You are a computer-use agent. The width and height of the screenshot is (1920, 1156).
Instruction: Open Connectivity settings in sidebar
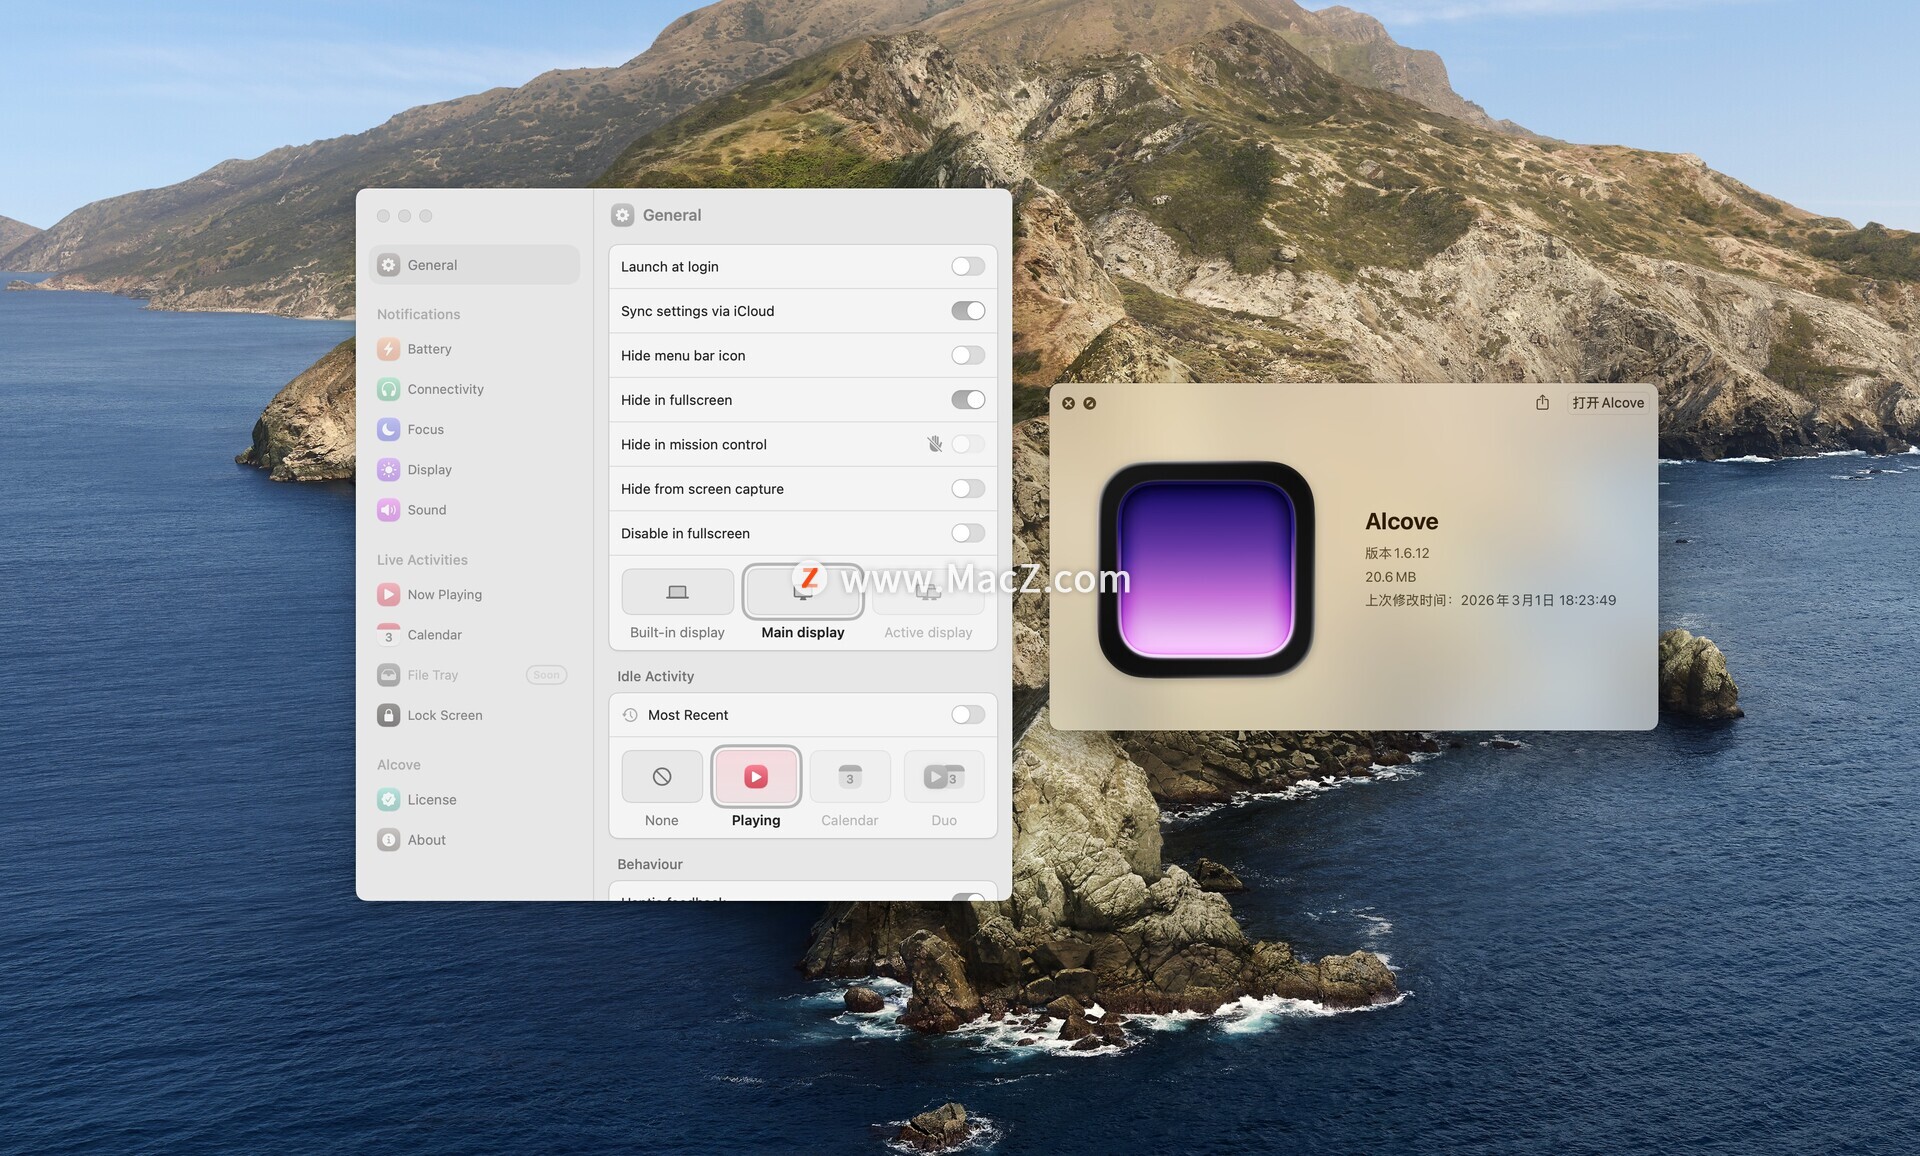coord(444,389)
